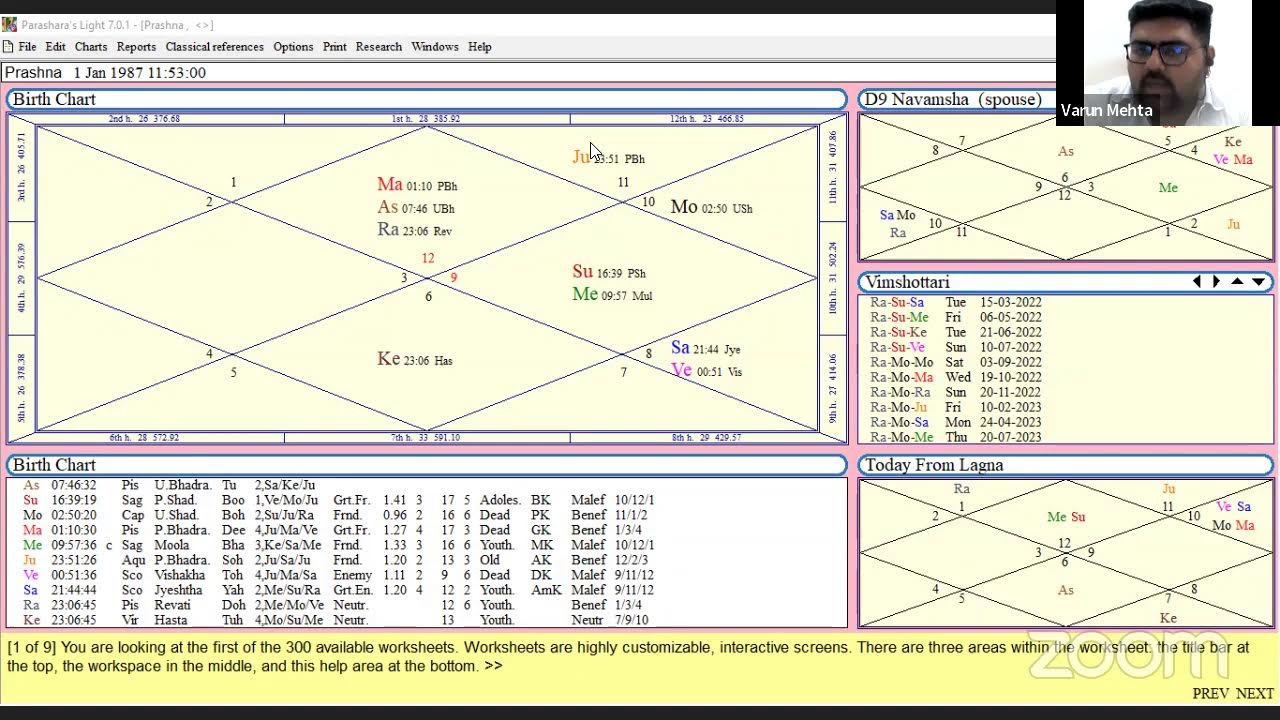Image resolution: width=1280 pixels, height=720 pixels.
Task: Select Ke 23:06 Has in the birth chart
Action: (414, 360)
